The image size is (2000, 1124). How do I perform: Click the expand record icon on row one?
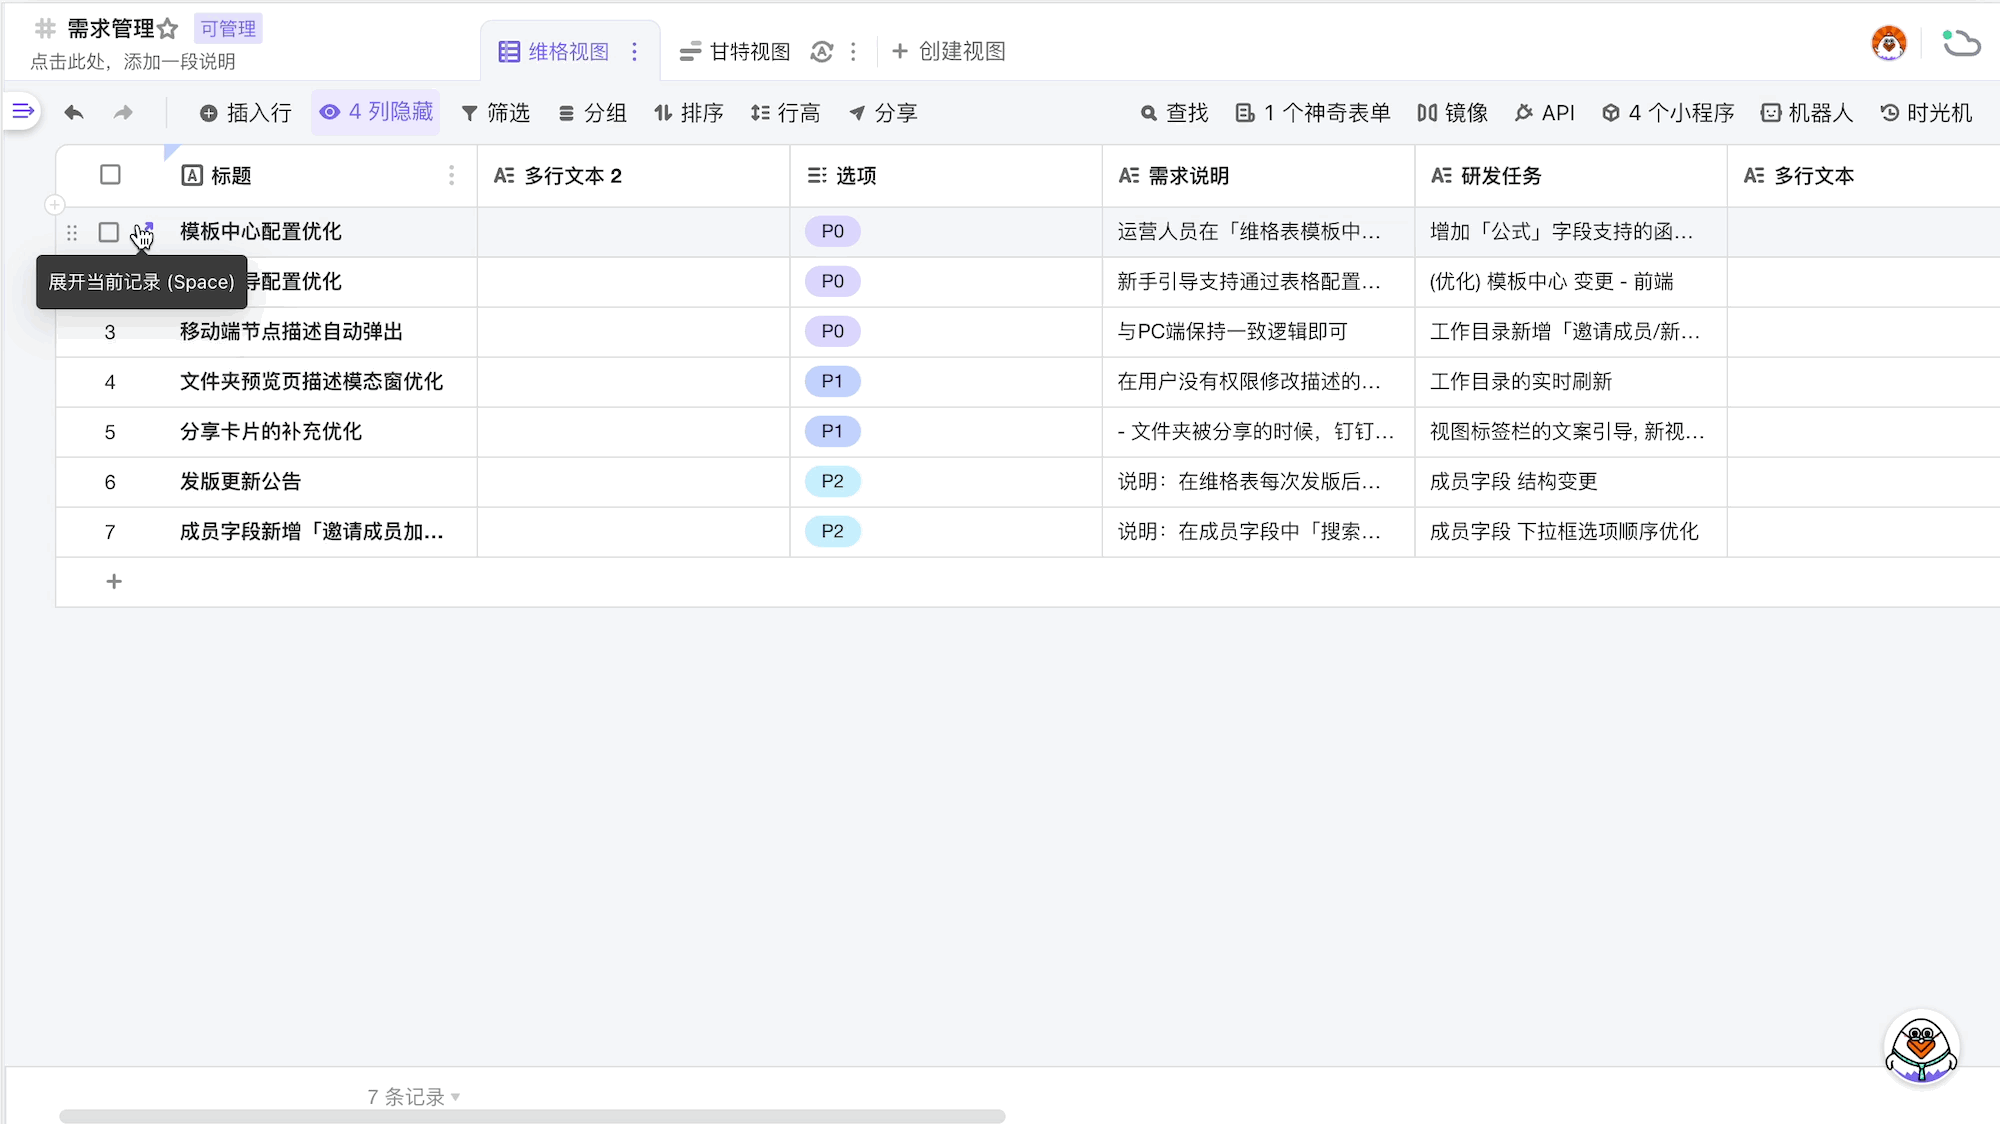pyautogui.click(x=146, y=230)
